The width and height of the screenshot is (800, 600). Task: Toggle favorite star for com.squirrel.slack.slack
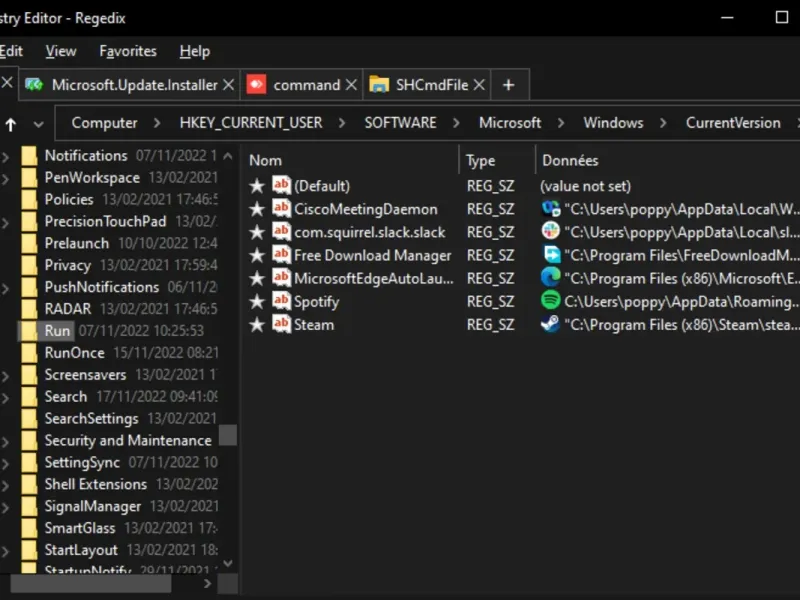(257, 232)
